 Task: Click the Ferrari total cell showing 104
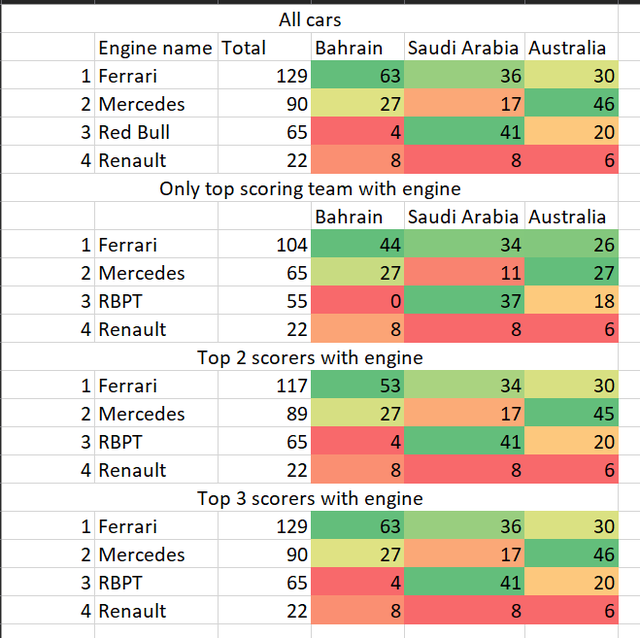264,245
